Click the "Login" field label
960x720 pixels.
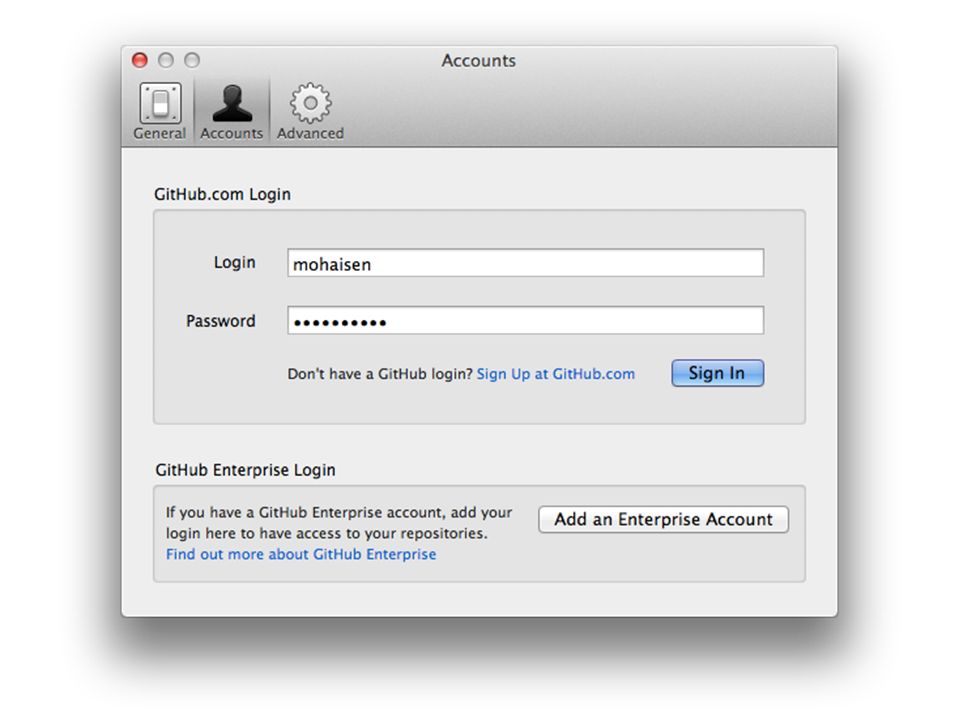pyautogui.click(x=234, y=263)
